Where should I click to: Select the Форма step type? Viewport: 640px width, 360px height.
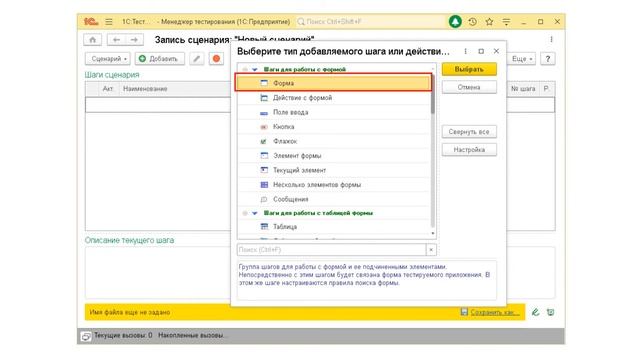[333, 83]
